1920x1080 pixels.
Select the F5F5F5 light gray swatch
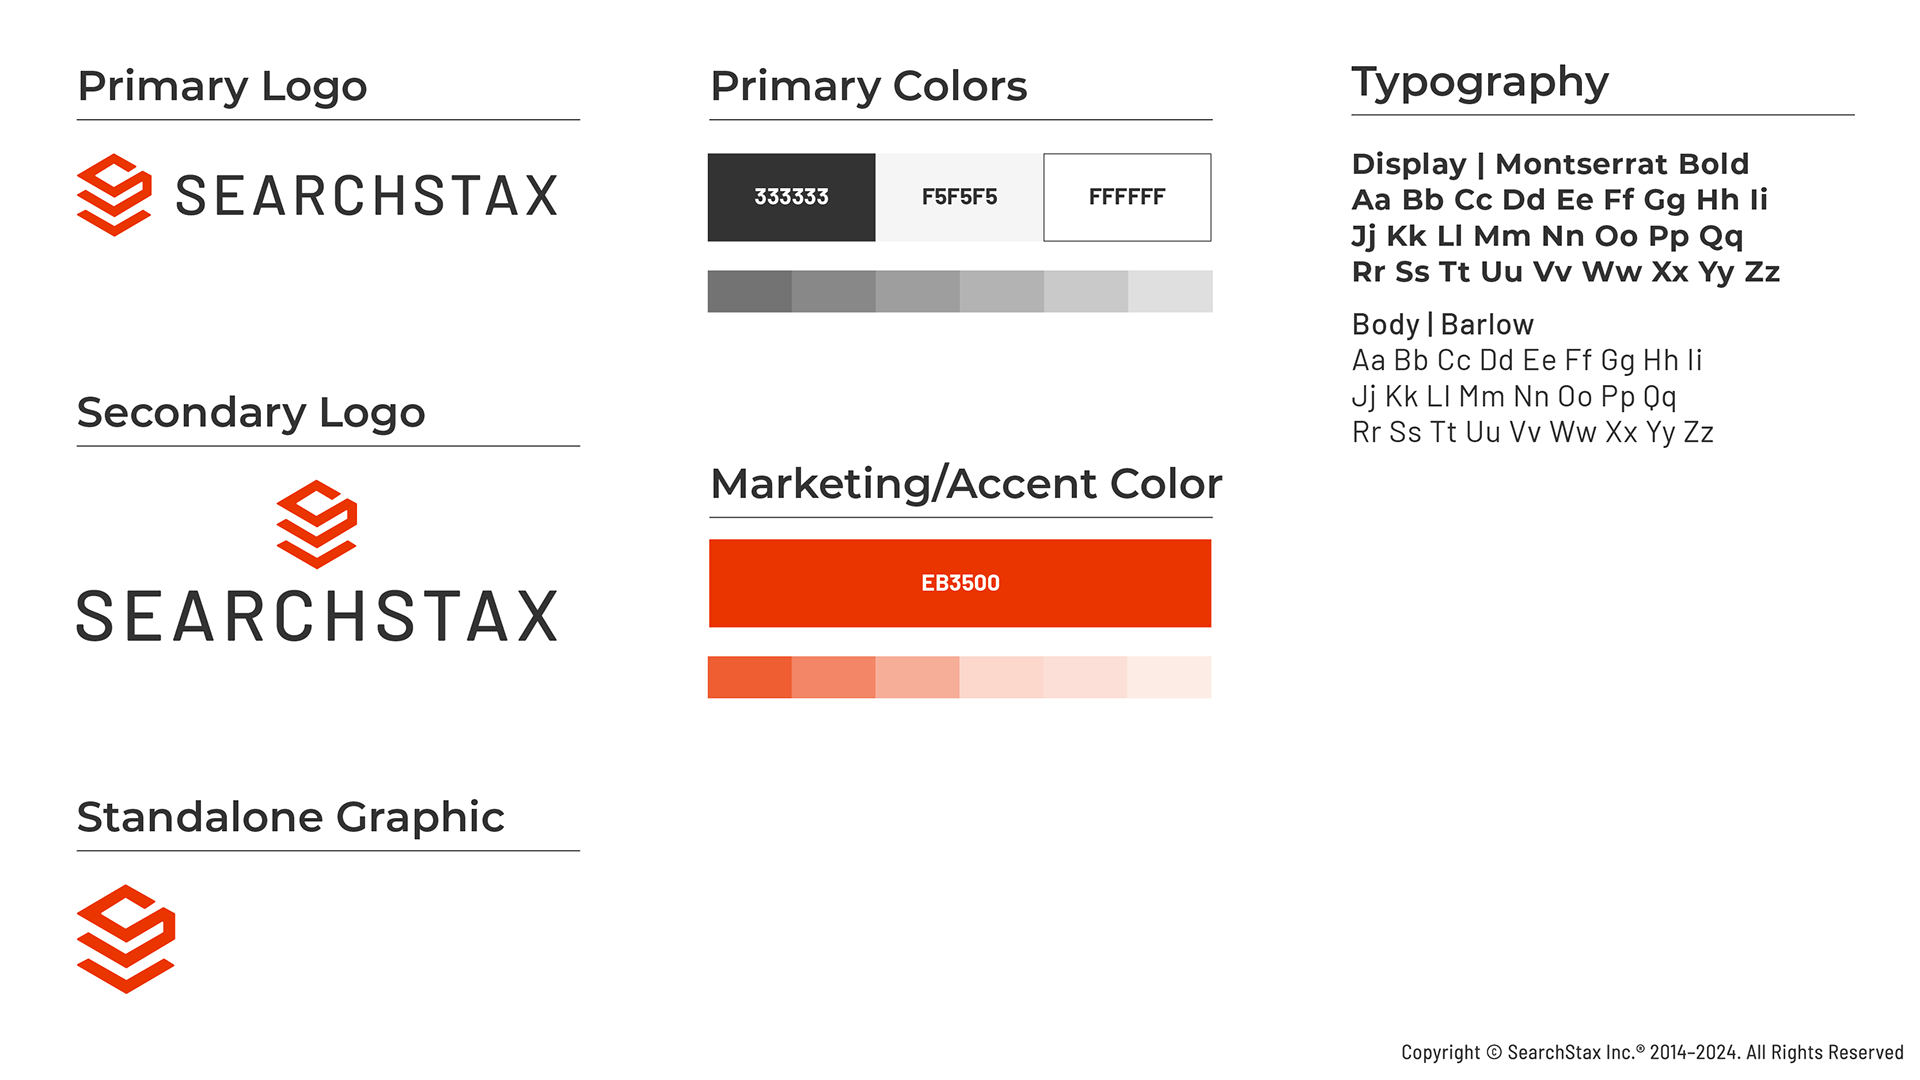(x=959, y=197)
